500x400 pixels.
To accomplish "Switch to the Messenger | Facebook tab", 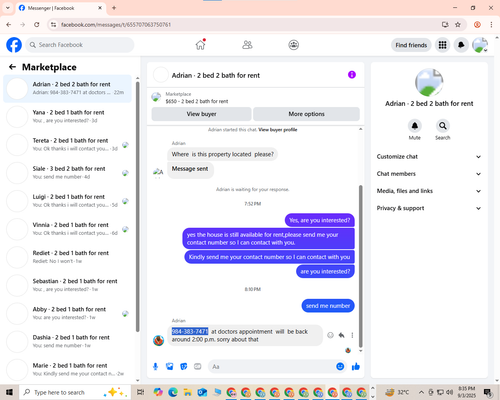I will click(60, 8).
